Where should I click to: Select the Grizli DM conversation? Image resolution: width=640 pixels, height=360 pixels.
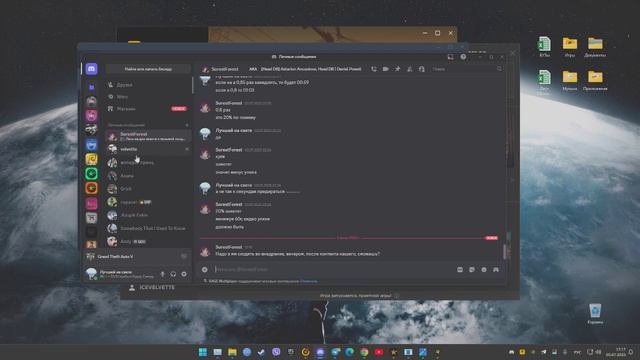148,189
